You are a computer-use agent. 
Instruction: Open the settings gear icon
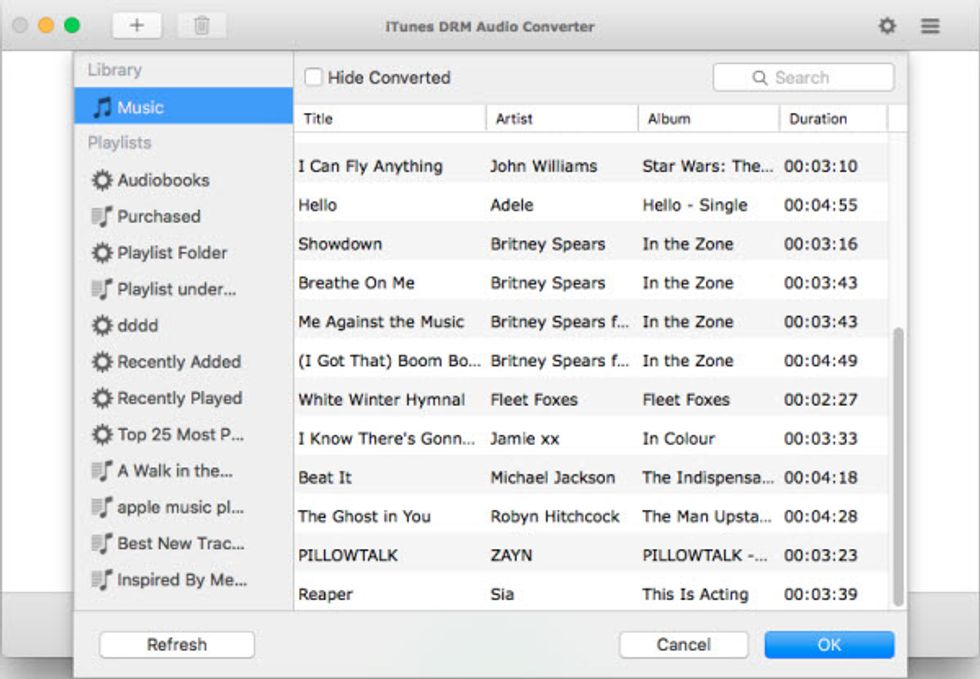(886, 26)
